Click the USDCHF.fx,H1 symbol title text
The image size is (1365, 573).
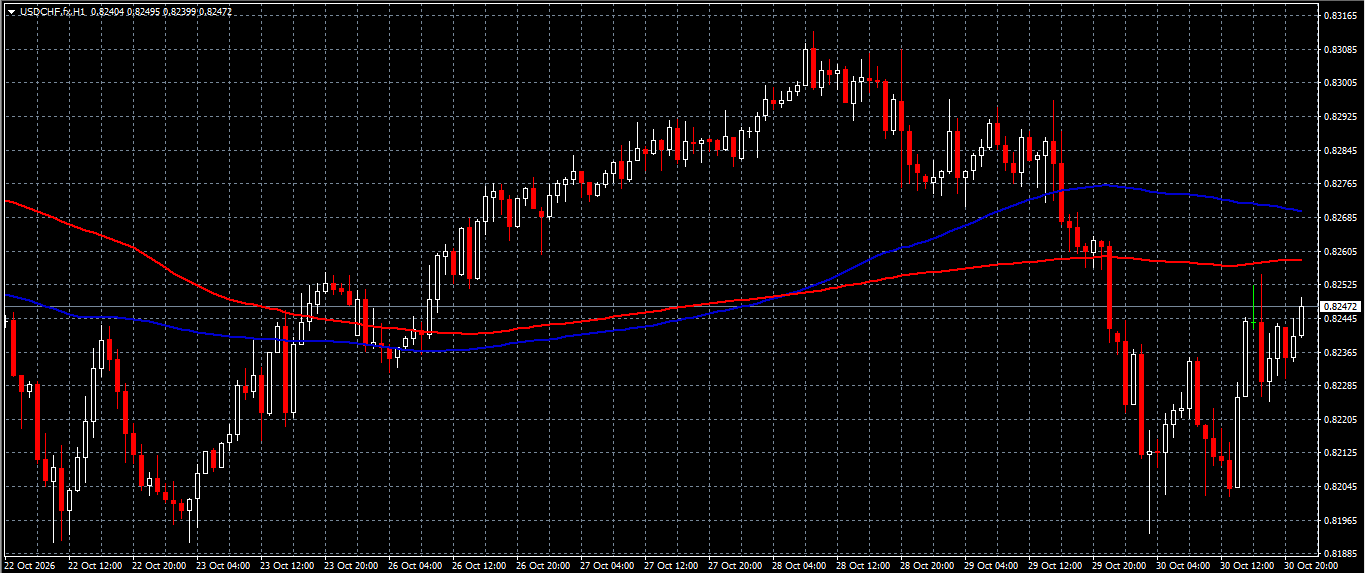click(x=52, y=11)
